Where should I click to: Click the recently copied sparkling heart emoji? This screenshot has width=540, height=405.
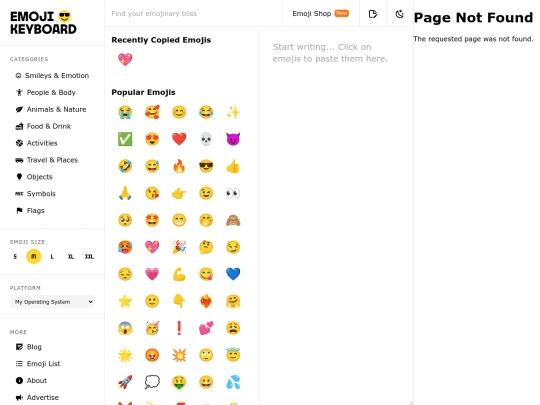[x=125, y=59]
